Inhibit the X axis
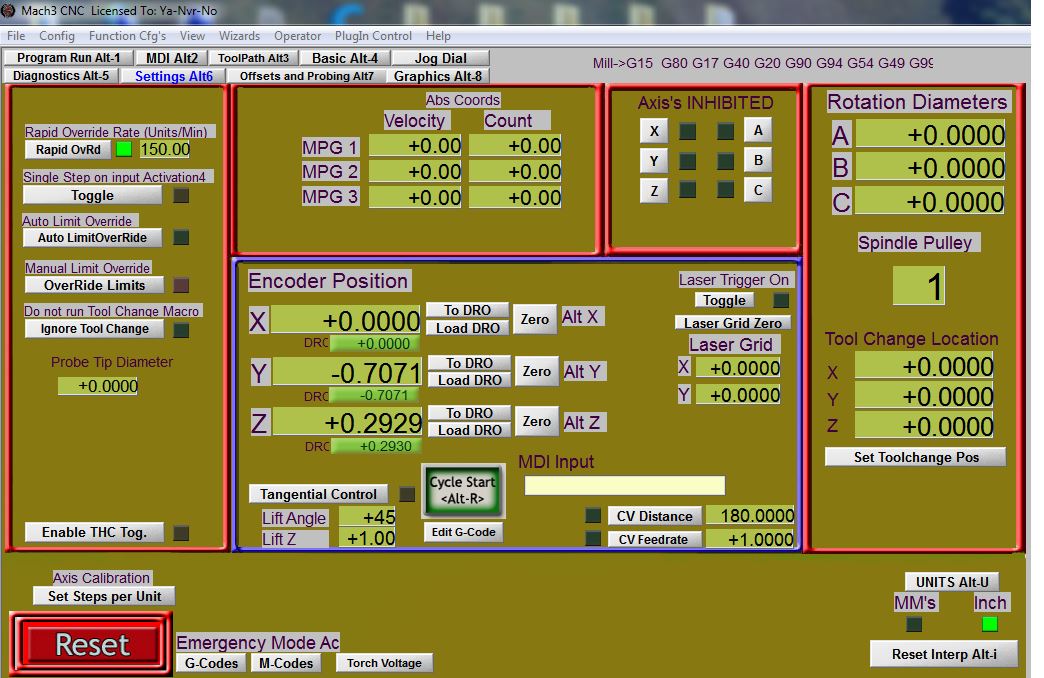The height and width of the screenshot is (678, 1044). tap(654, 131)
